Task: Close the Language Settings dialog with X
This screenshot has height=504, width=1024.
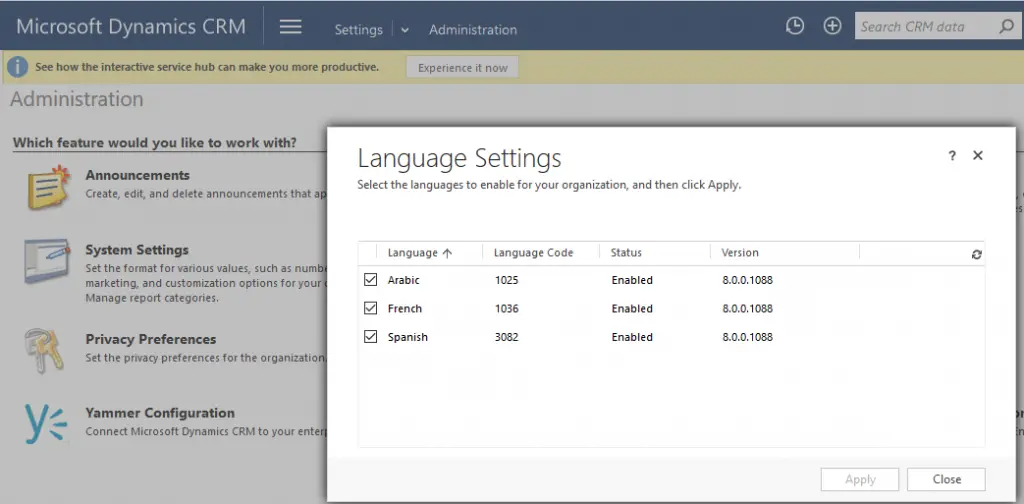Action: [x=978, y=155]
